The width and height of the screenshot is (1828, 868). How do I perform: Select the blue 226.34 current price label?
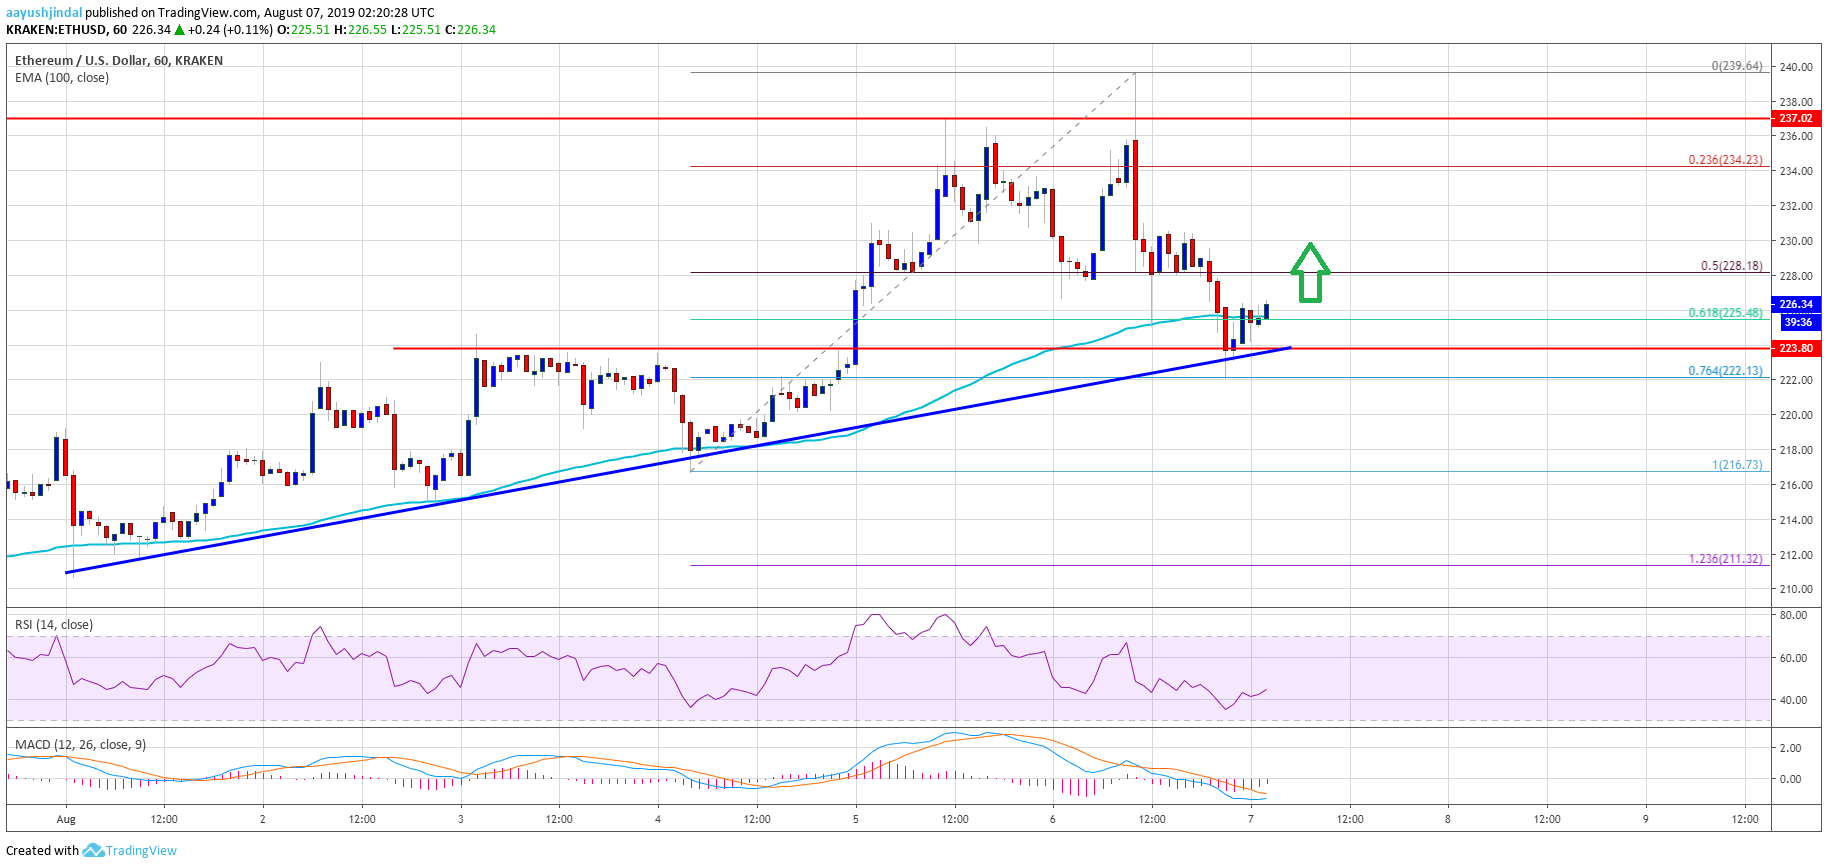tap(1795, 304)
